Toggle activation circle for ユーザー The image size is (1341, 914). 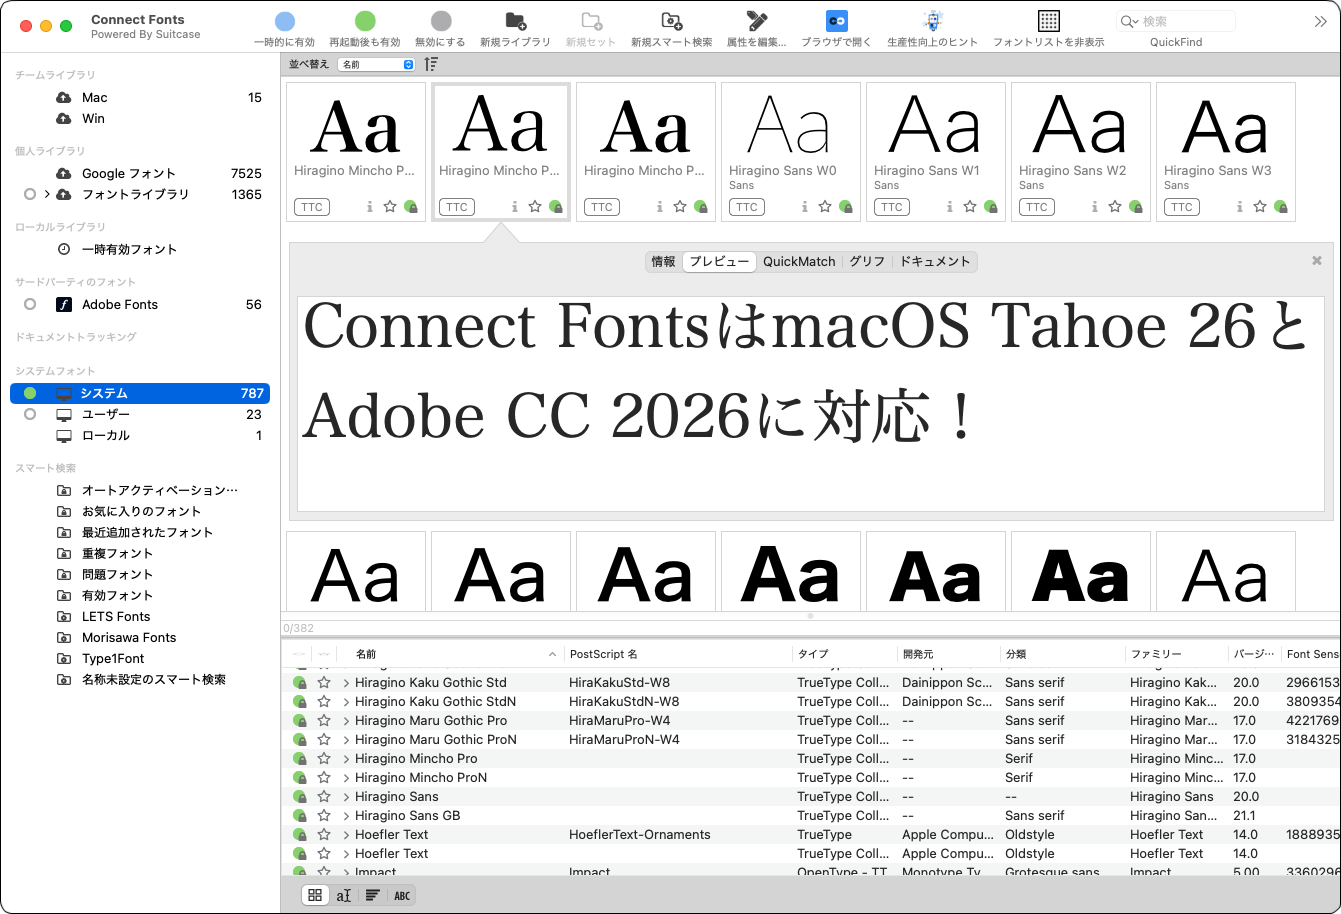pos(30,415)
